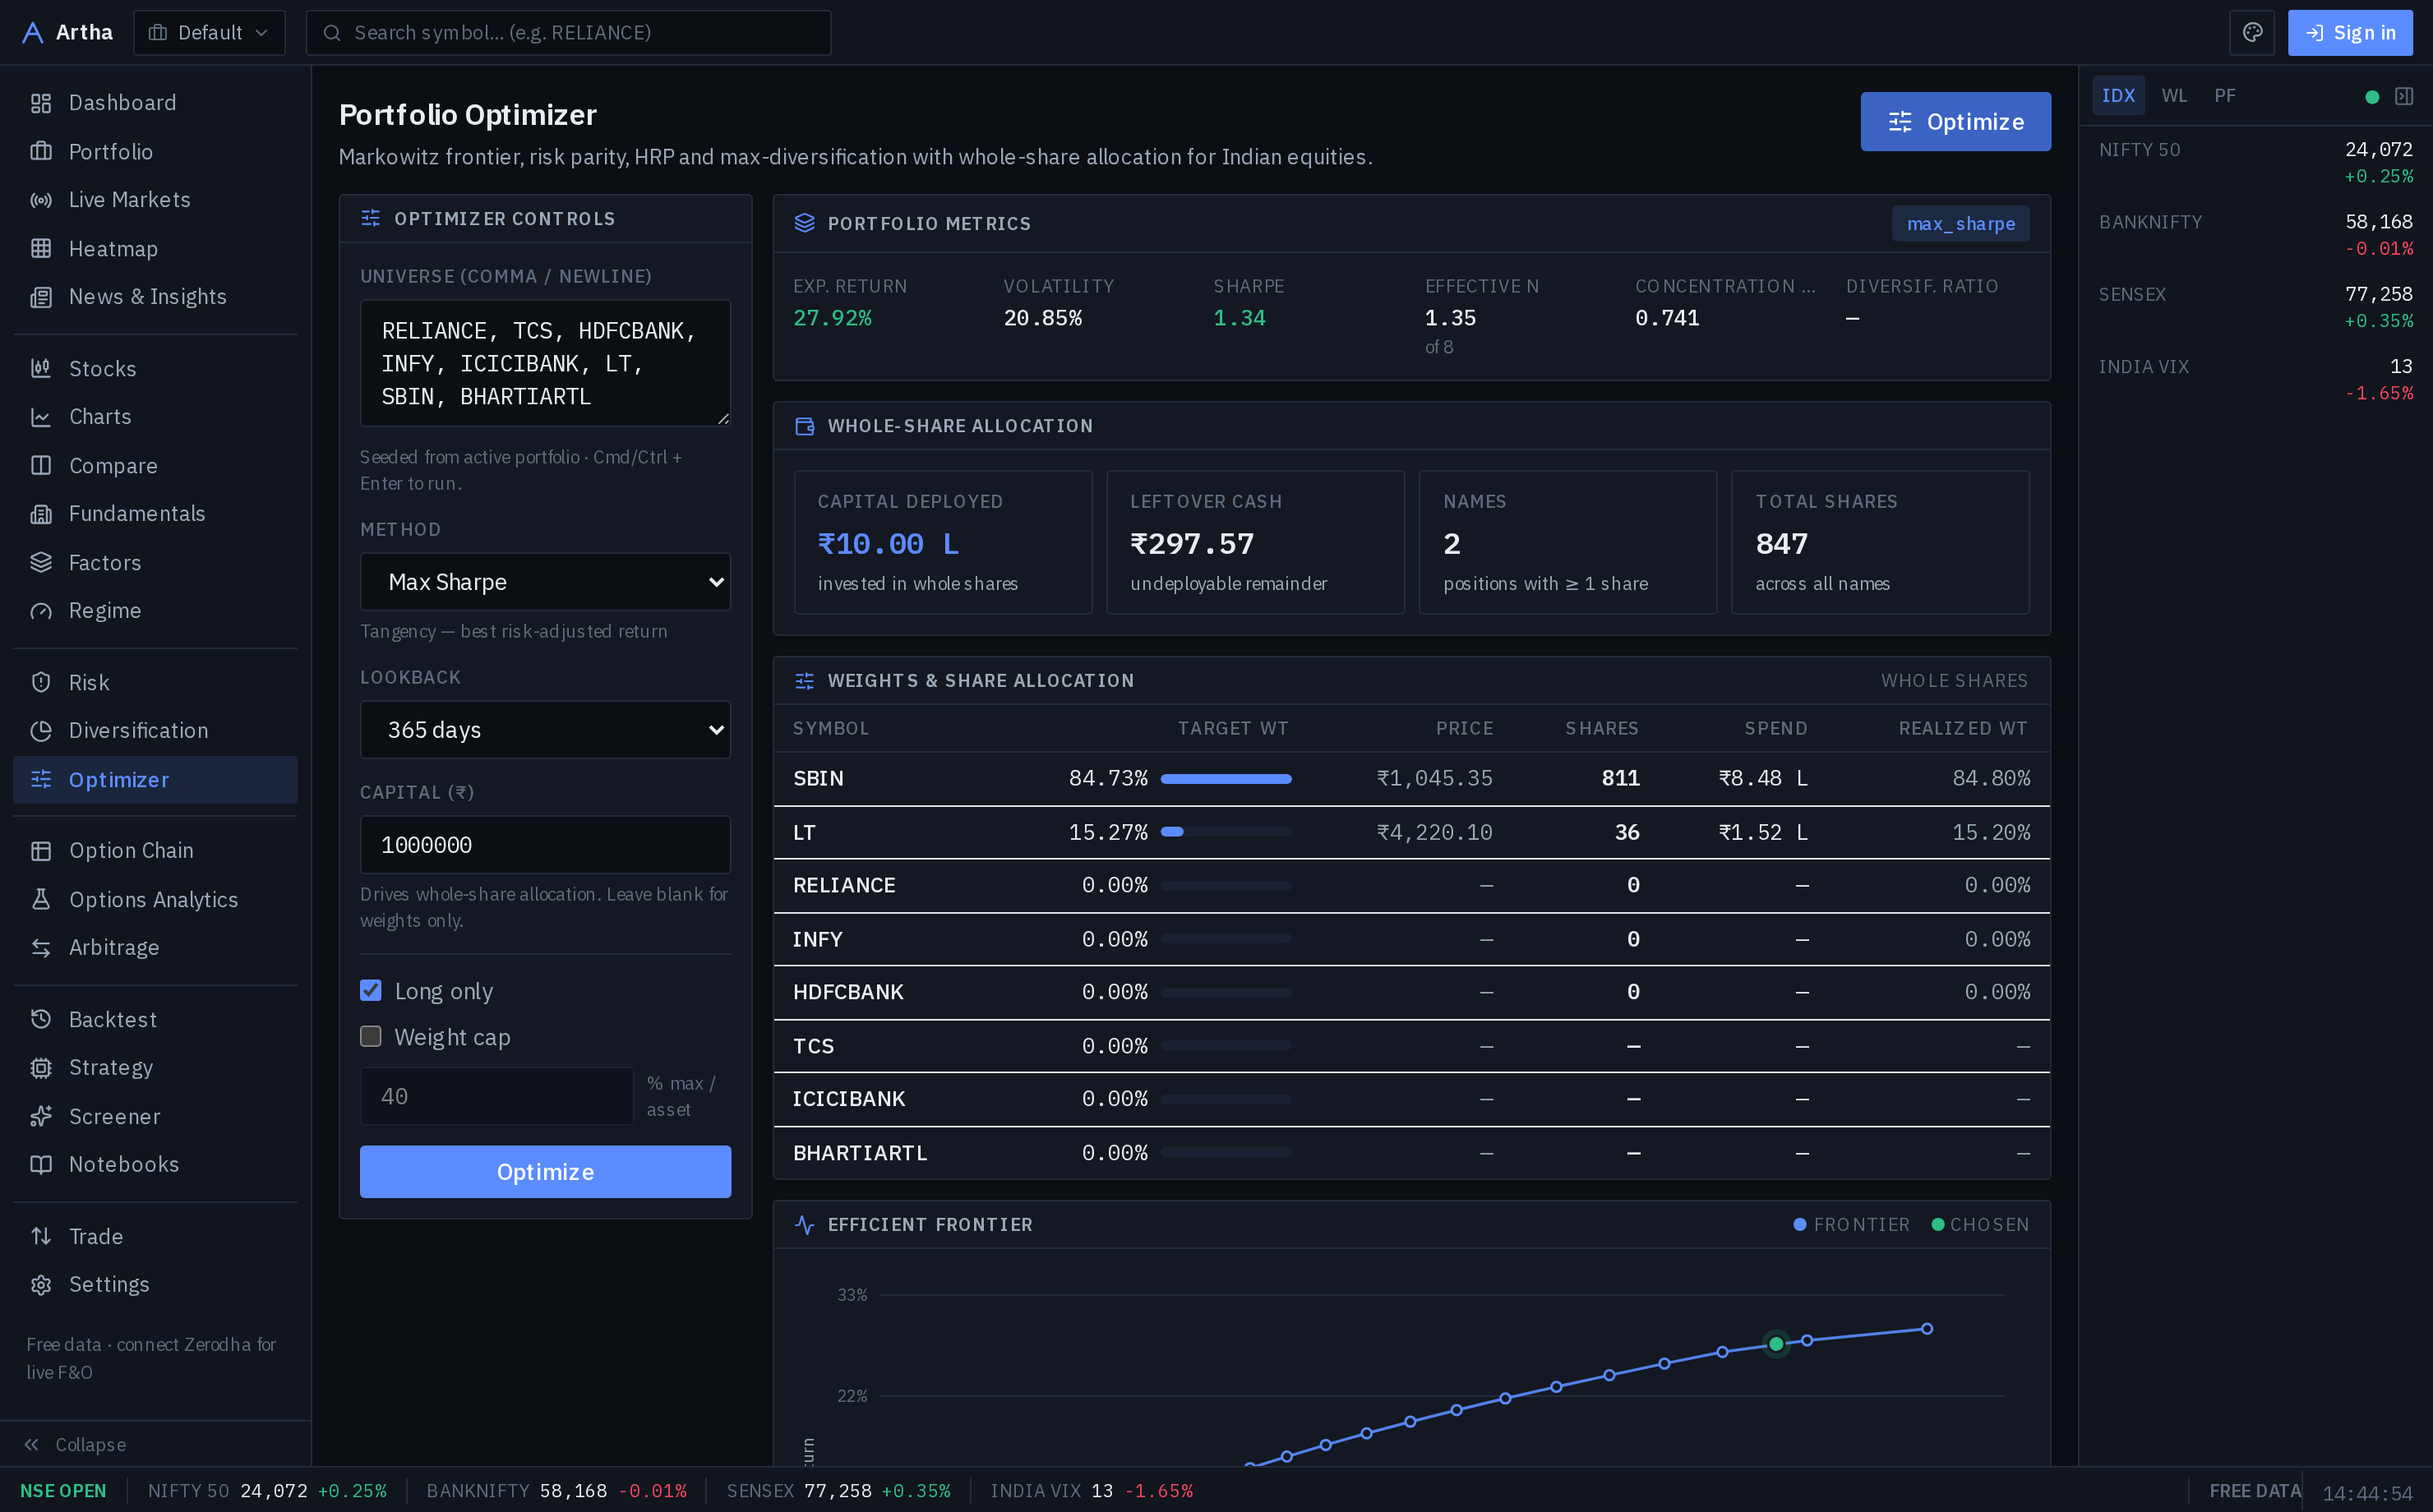Click the BANKNIFTY row in right panel
The width and height of the screenshot is (2433, 1512).
(x=2255, y=235)
